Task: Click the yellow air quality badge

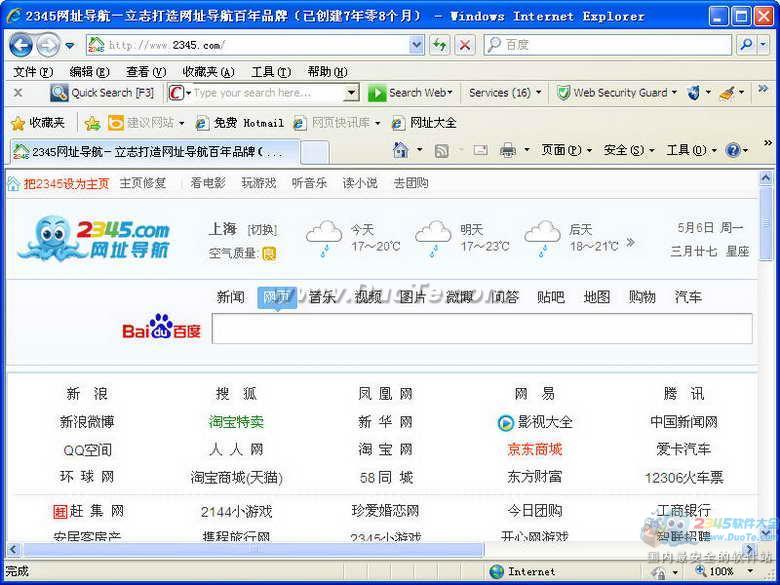Action: click(269, 254)
